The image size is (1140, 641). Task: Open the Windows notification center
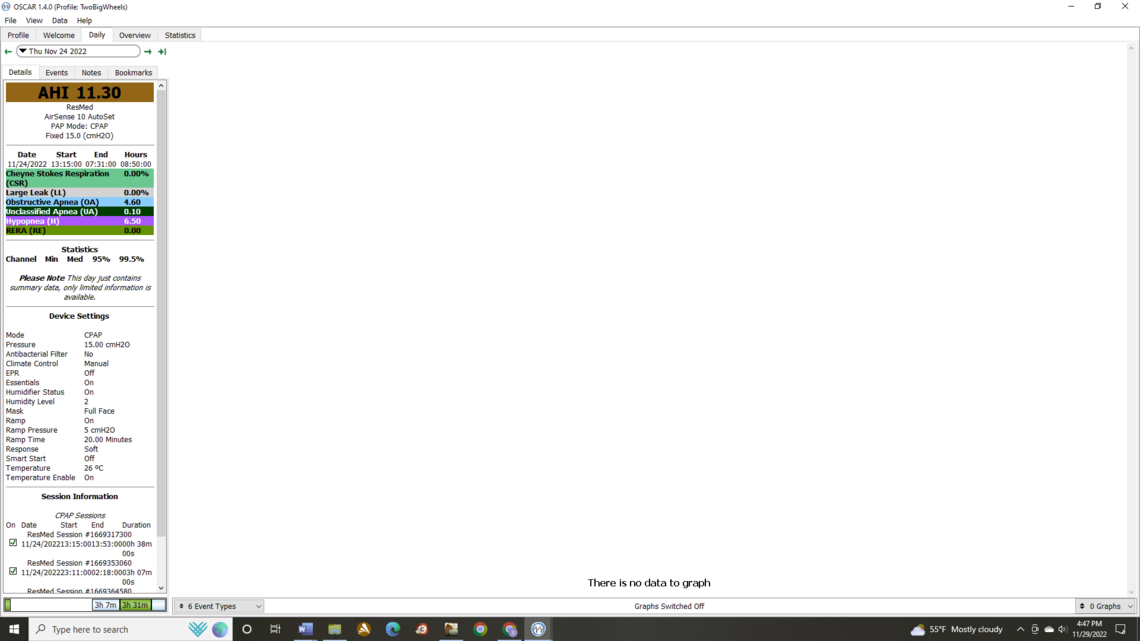tap(1120, 629)
